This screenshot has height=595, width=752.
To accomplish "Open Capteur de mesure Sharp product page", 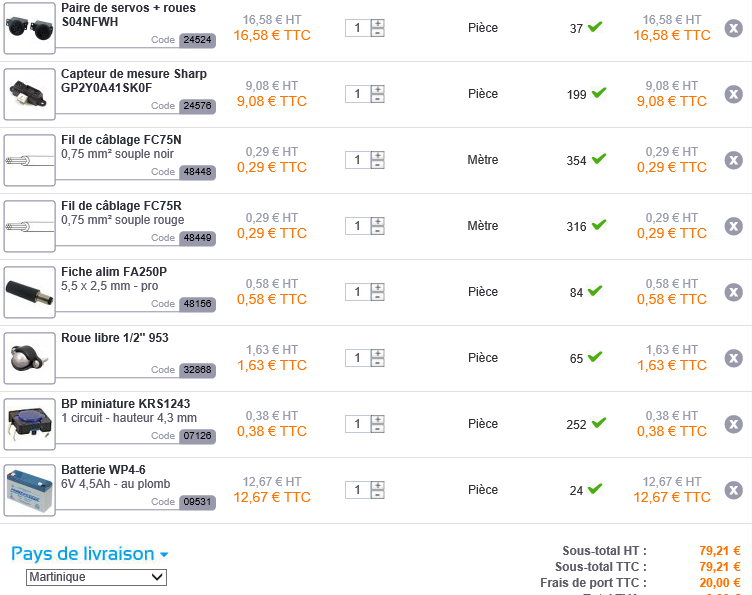I will (x=134, y=81).
